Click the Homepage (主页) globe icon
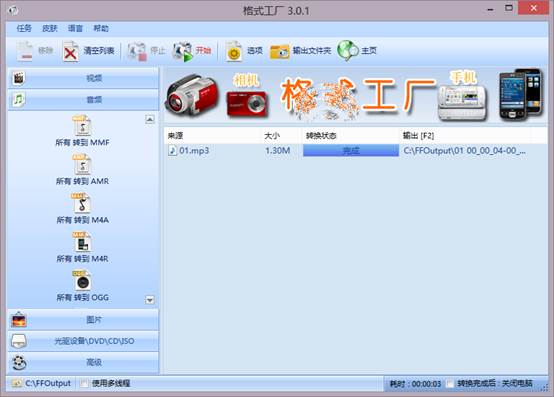Viewport: 554px width, 397px height. [x=348, y=51]
